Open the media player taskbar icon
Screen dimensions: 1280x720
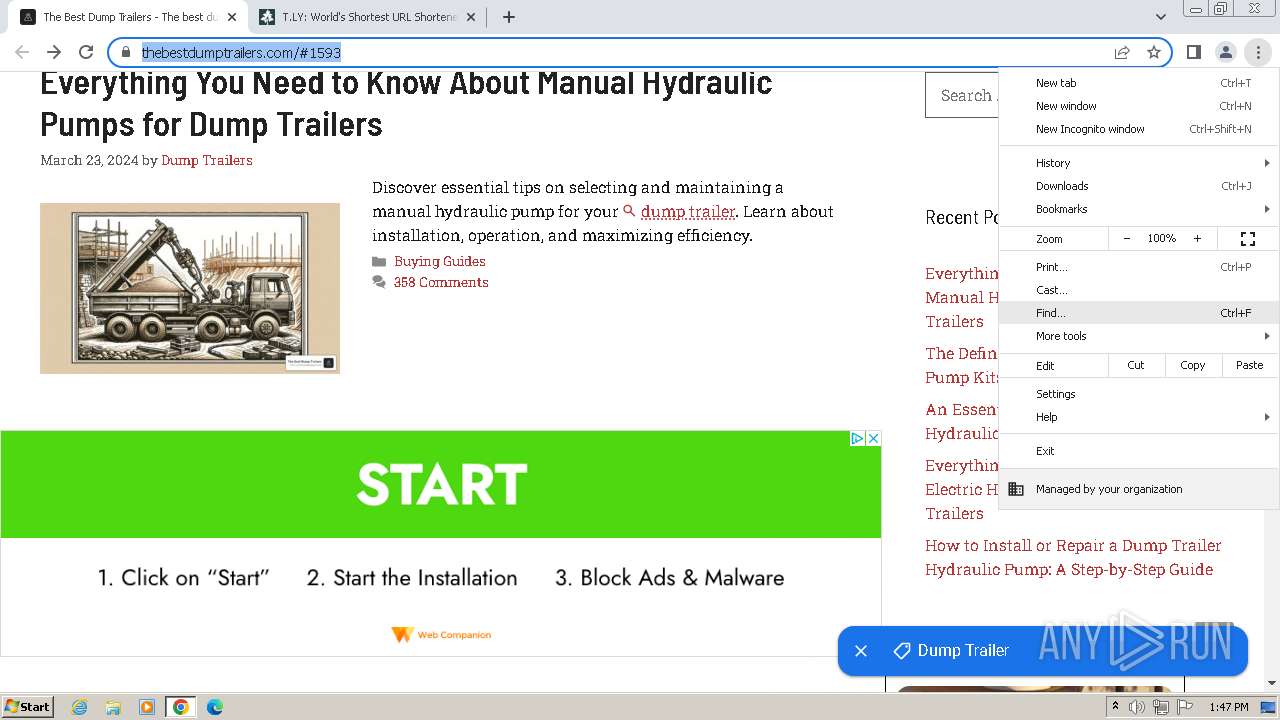(147, 707)
